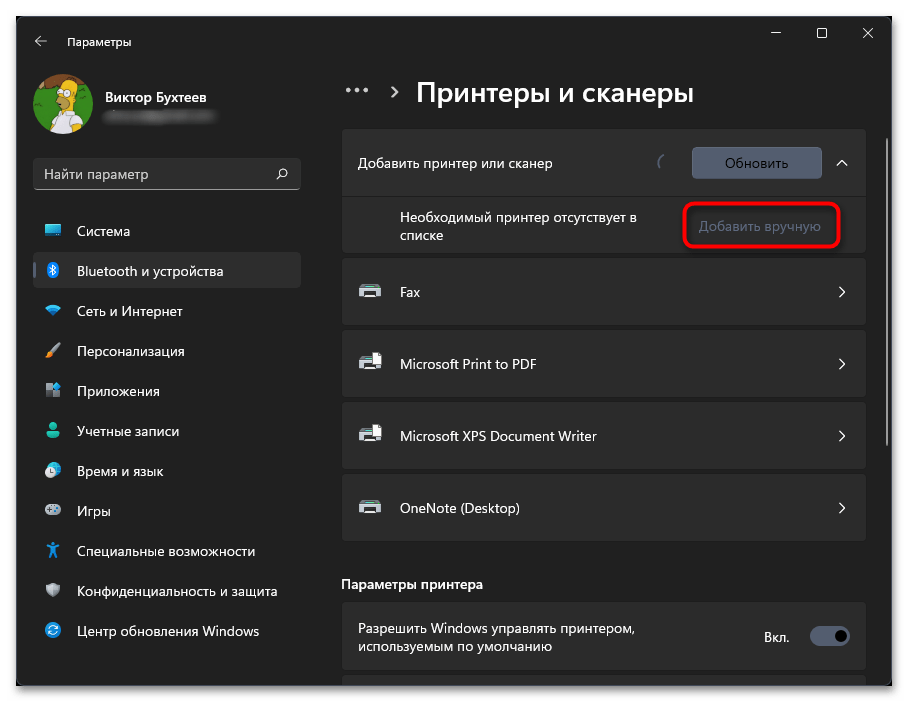Click the OneNote (Desktop) printer icon

click(370, 507)
